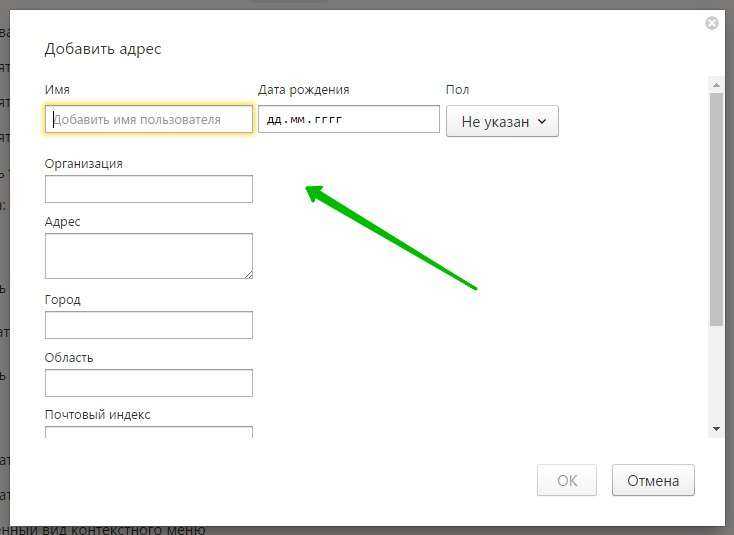Click the 'Город' label

63,300
